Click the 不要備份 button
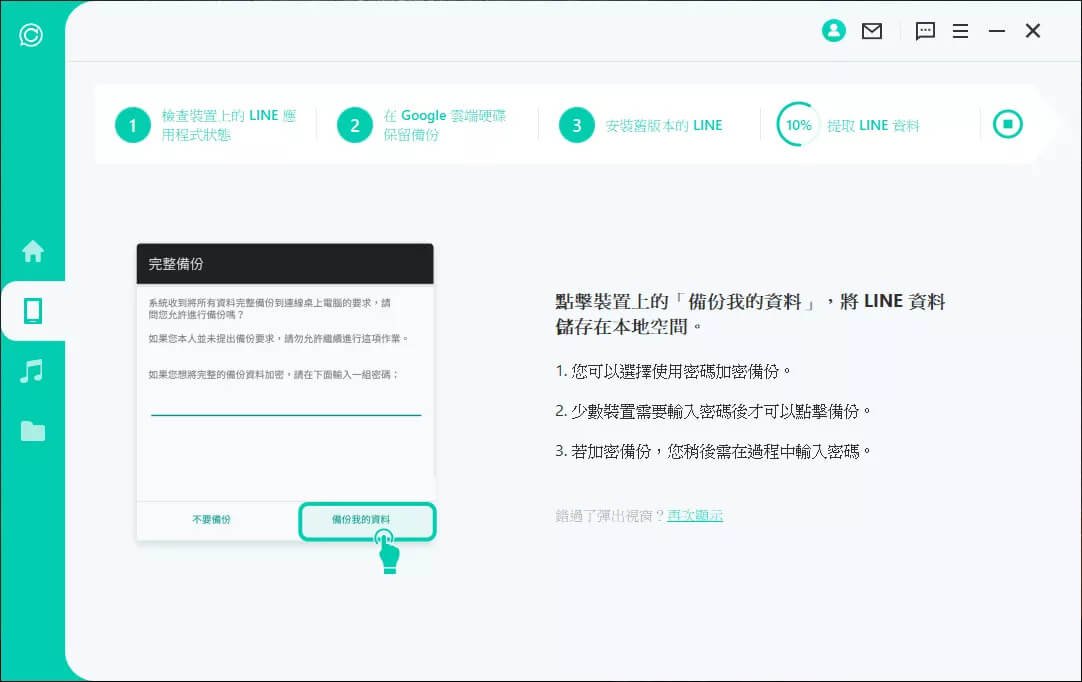The image size is (1082, 682). (x=211, y=520)
